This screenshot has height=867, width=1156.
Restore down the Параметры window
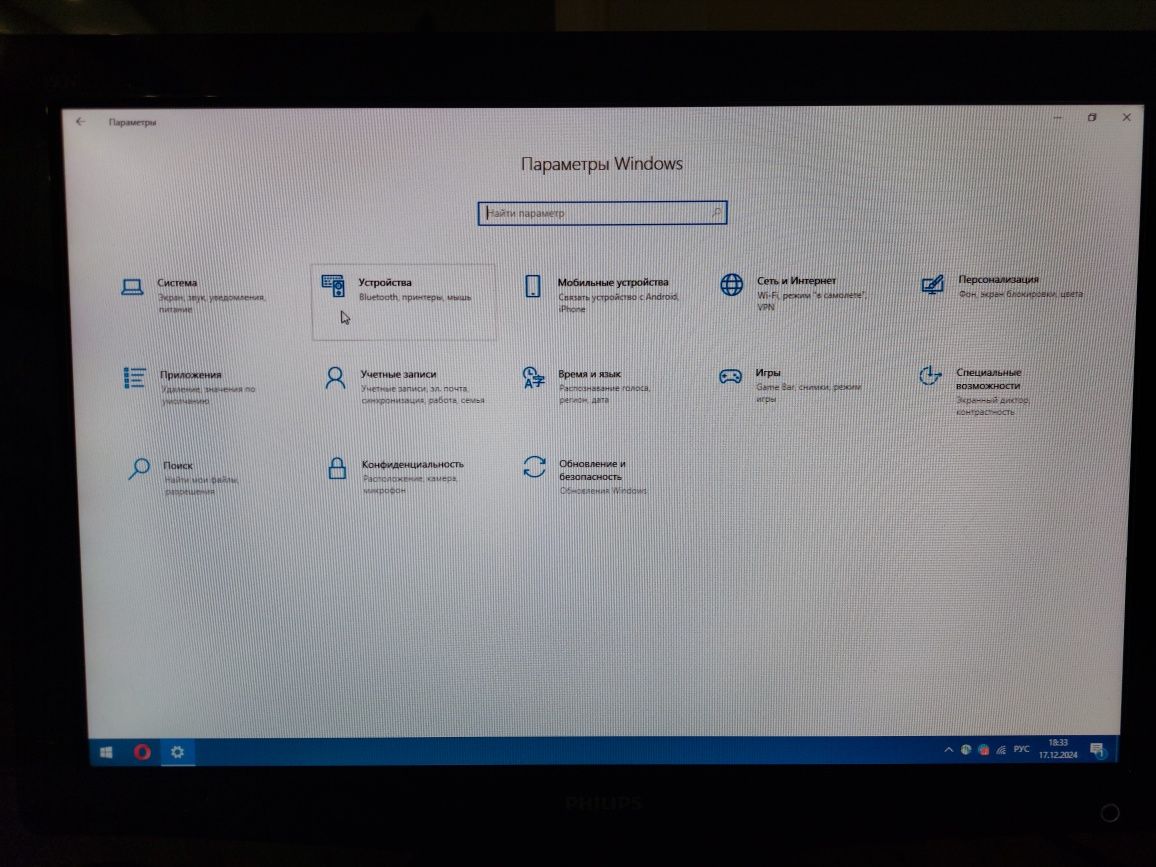(1092, 117)
